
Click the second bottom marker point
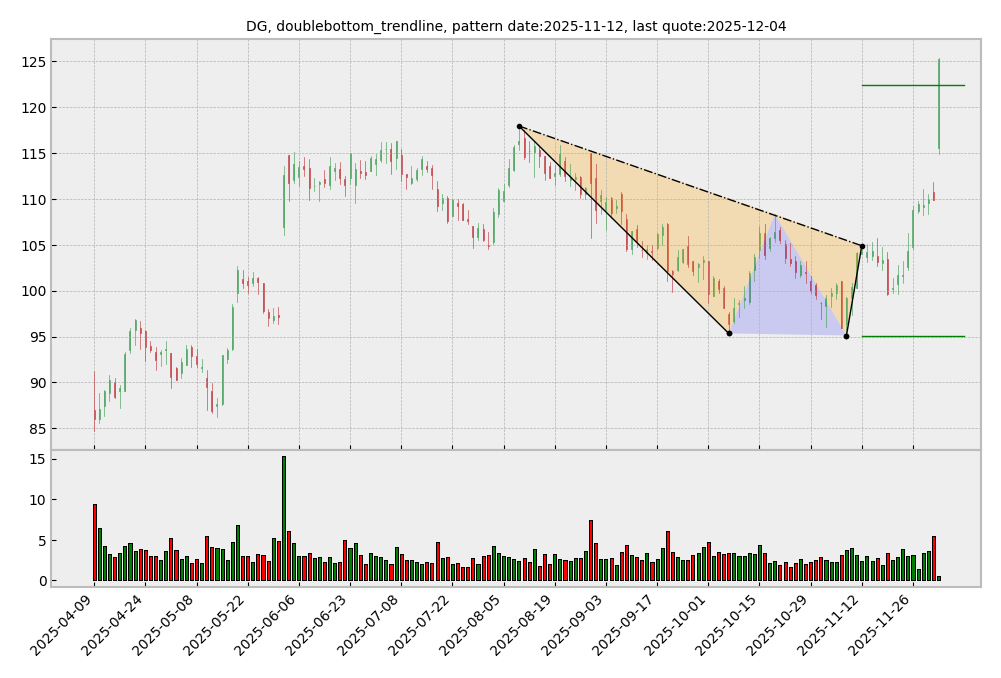click(x=846, y=336)
